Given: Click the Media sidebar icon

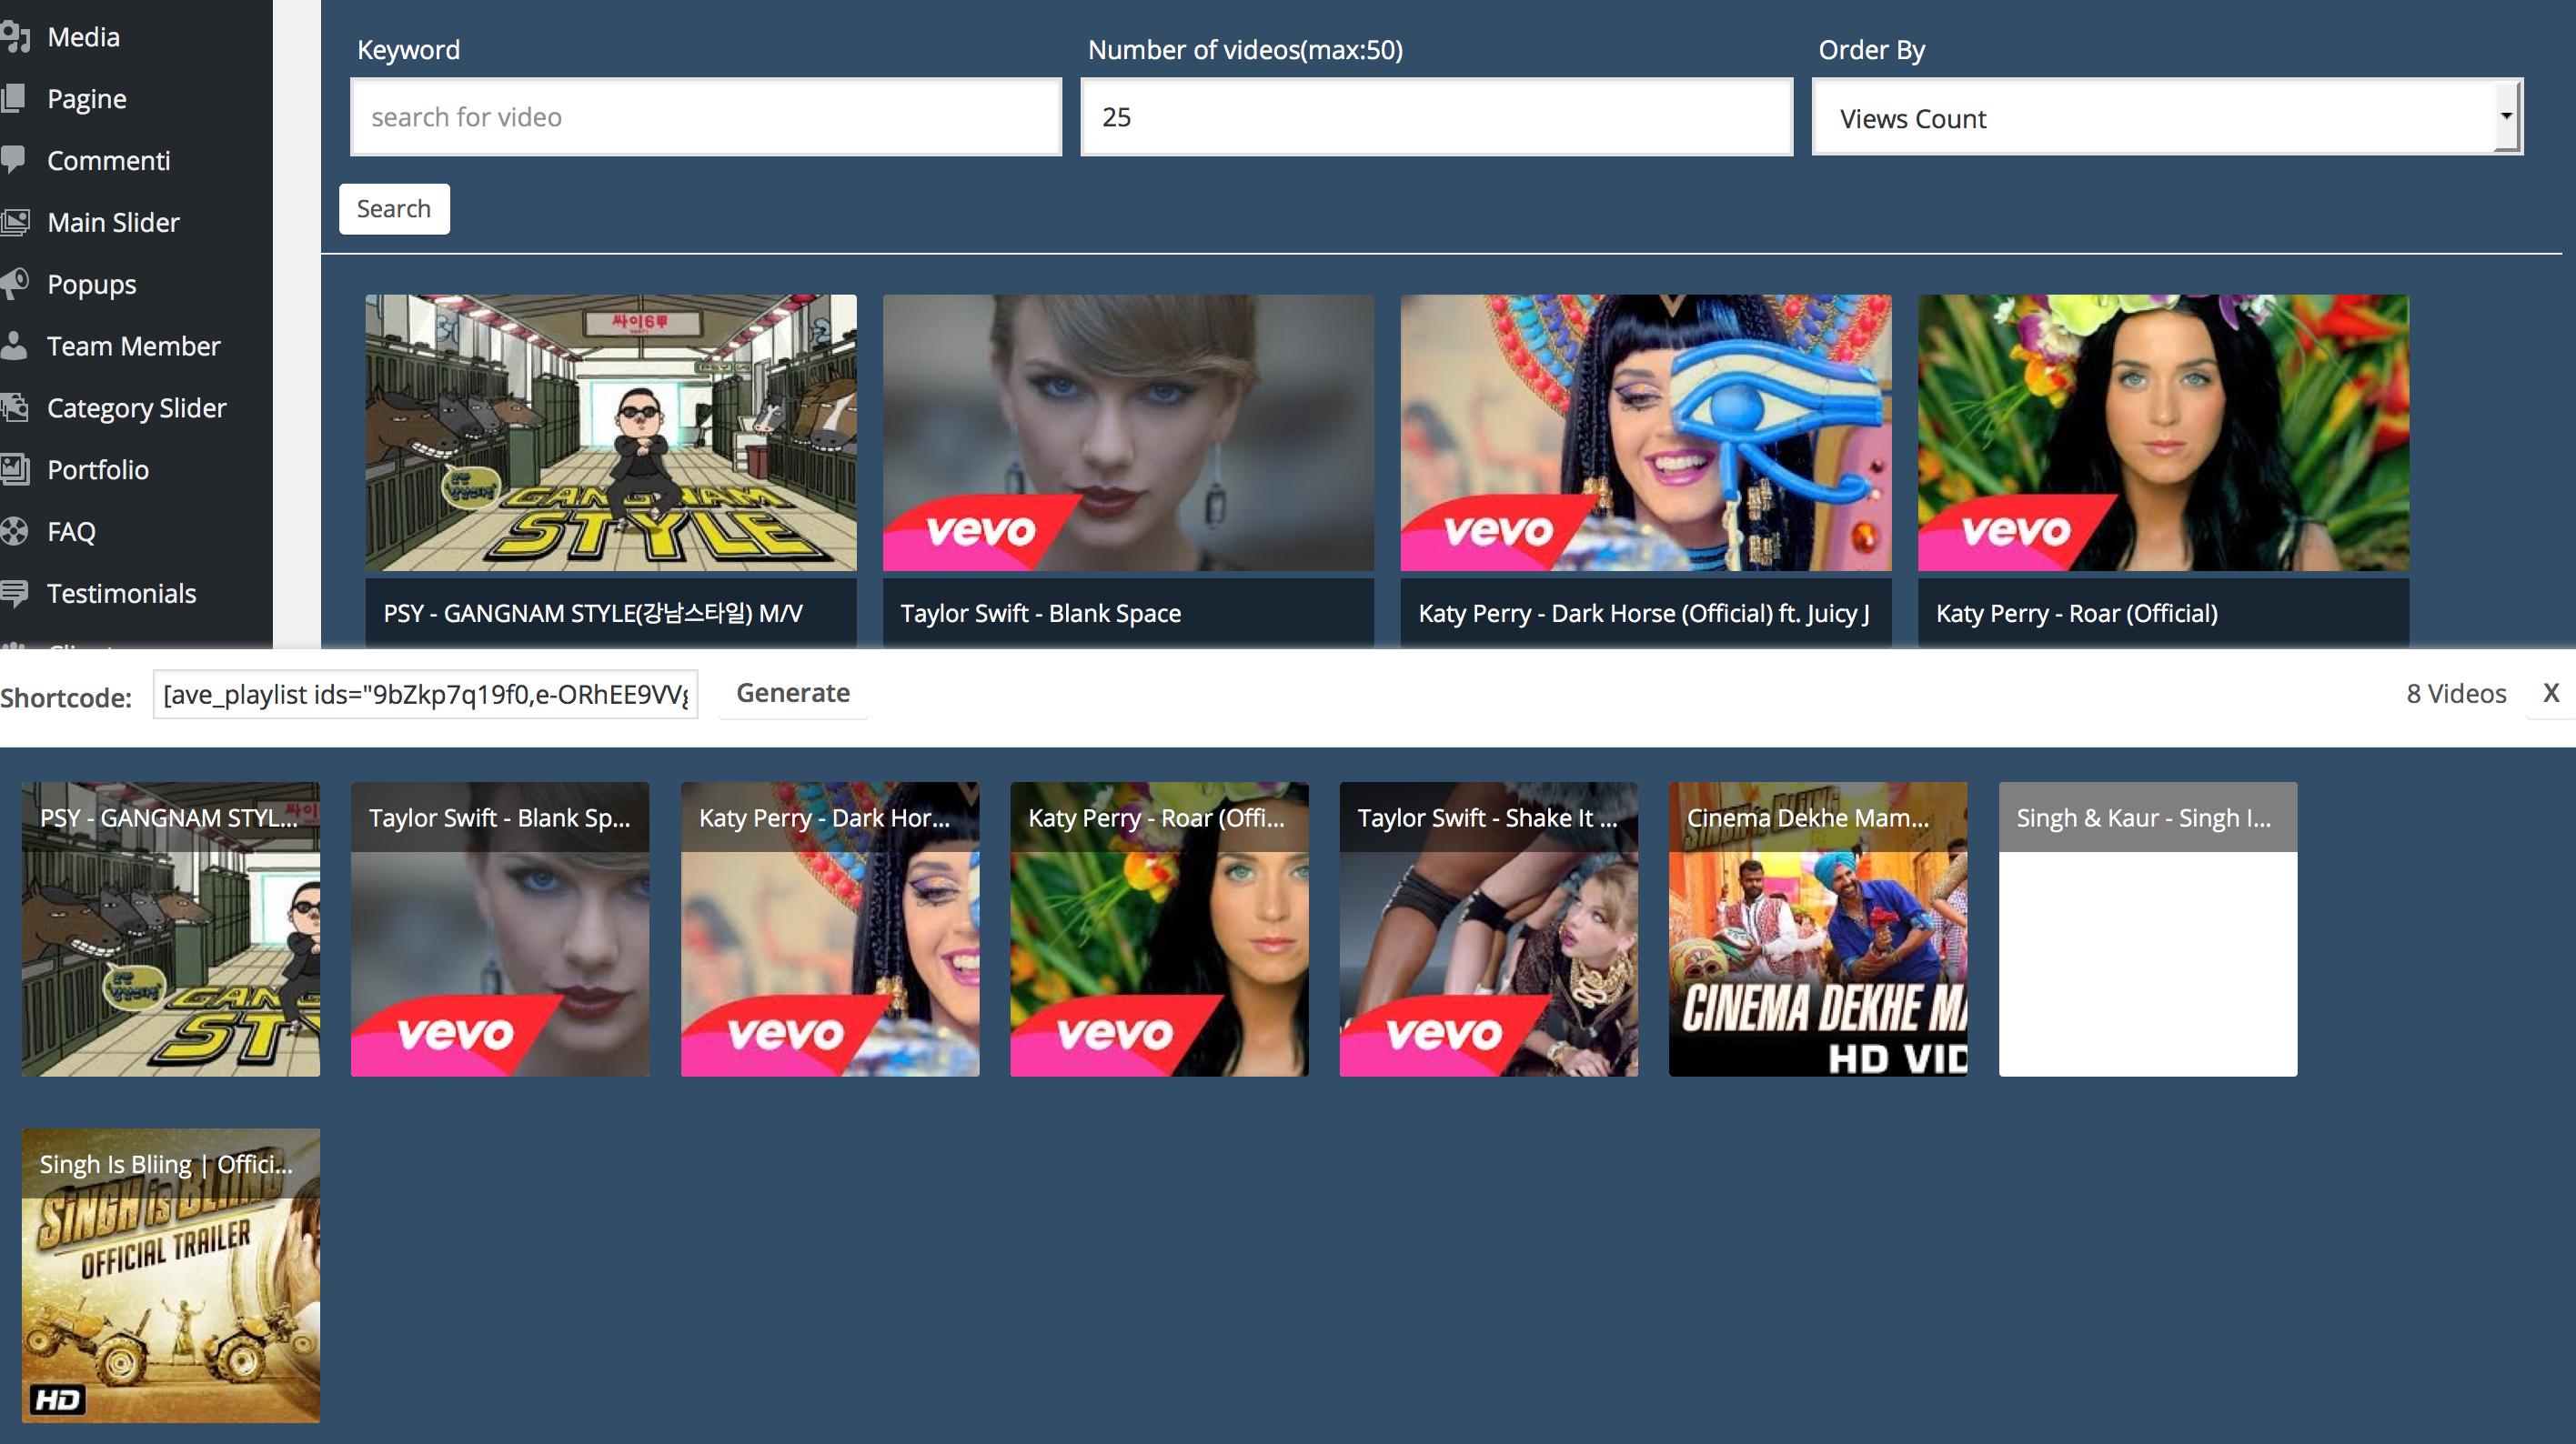Looking at the screenshot, I should pos(14,37).
